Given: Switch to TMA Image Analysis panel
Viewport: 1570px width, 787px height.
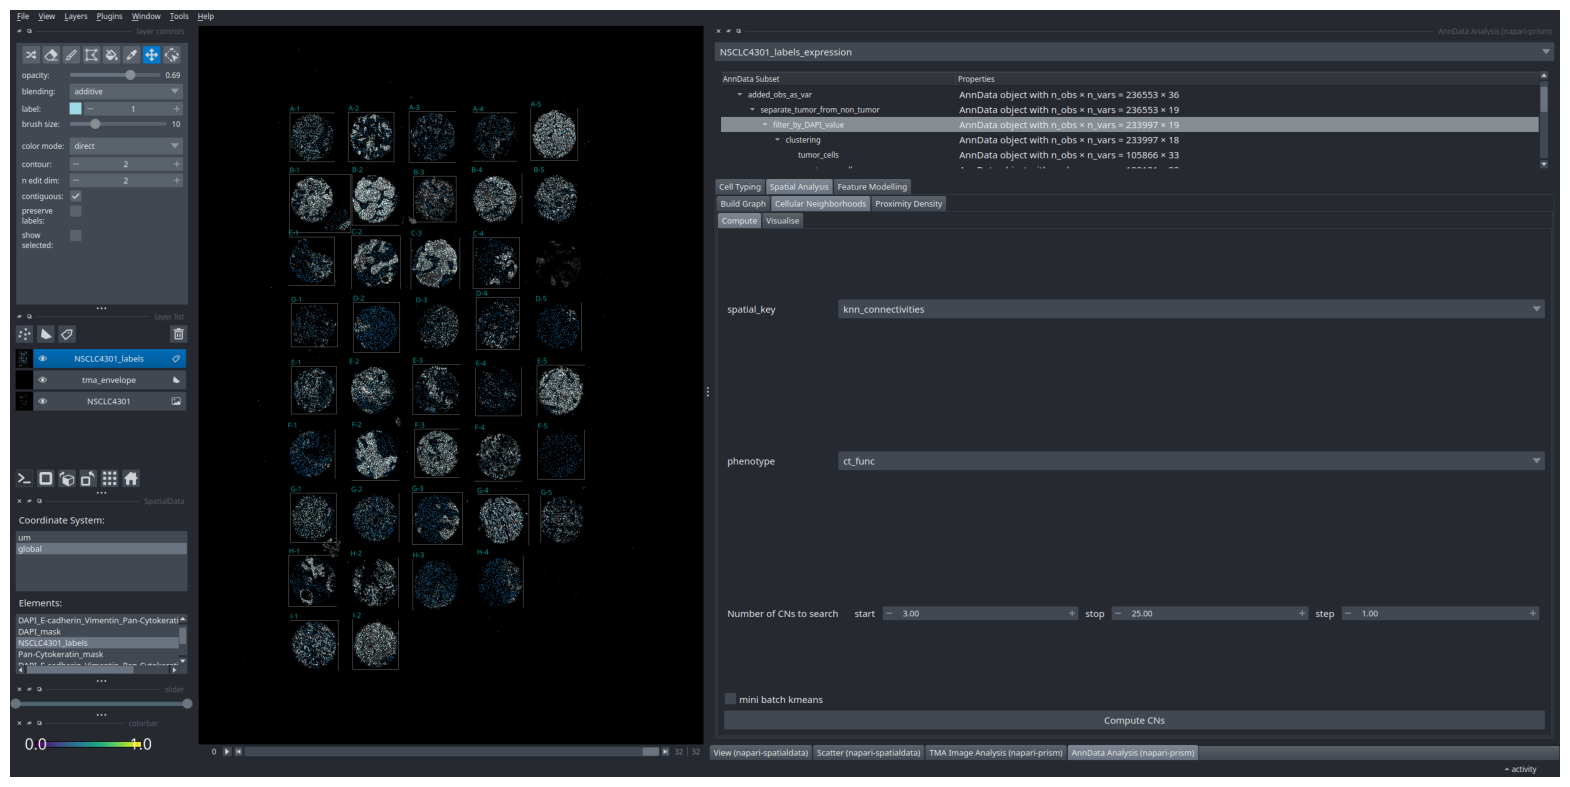Looking at the screenshot, I should (x=995, y=753).
